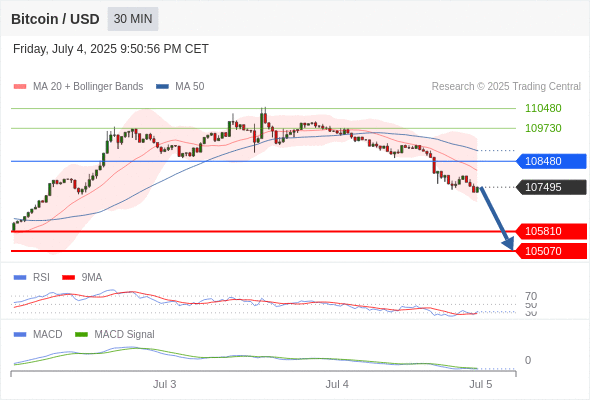Screen dimensions: 590x400
Task: Click the Jul 3 date axis label
Action: [164, 384]
